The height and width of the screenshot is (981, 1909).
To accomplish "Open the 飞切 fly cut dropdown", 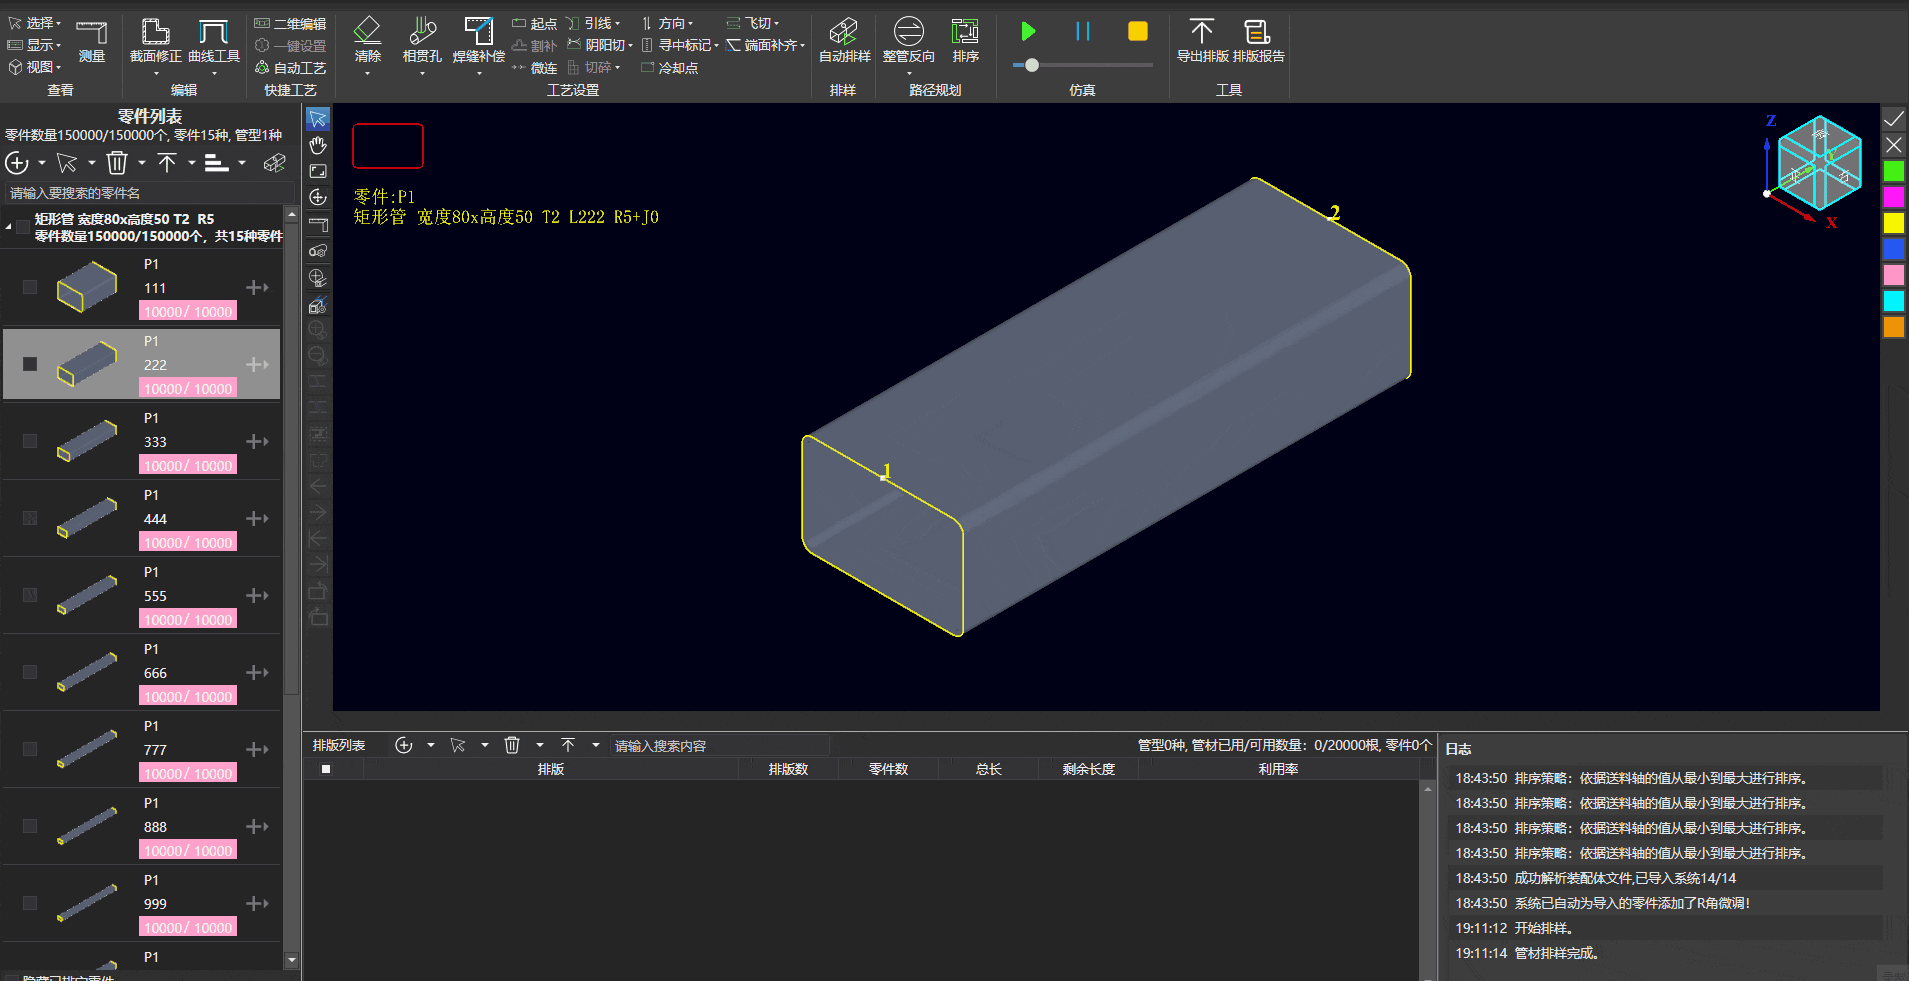I will 753,23.
